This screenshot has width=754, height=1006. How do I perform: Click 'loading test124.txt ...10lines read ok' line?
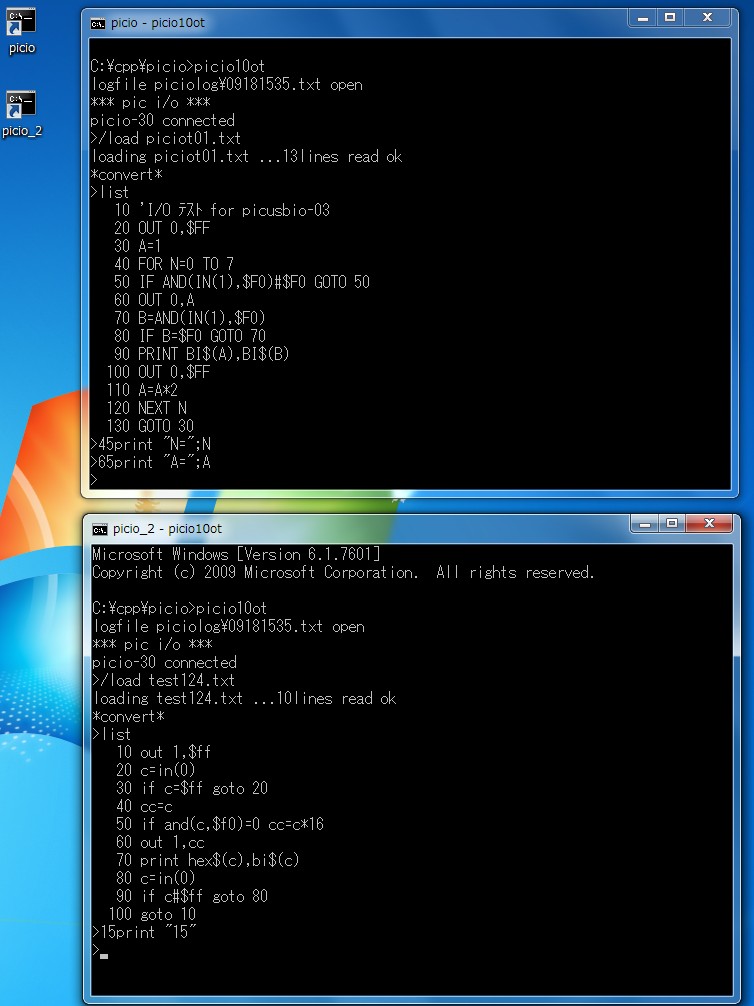pos(244,698)
